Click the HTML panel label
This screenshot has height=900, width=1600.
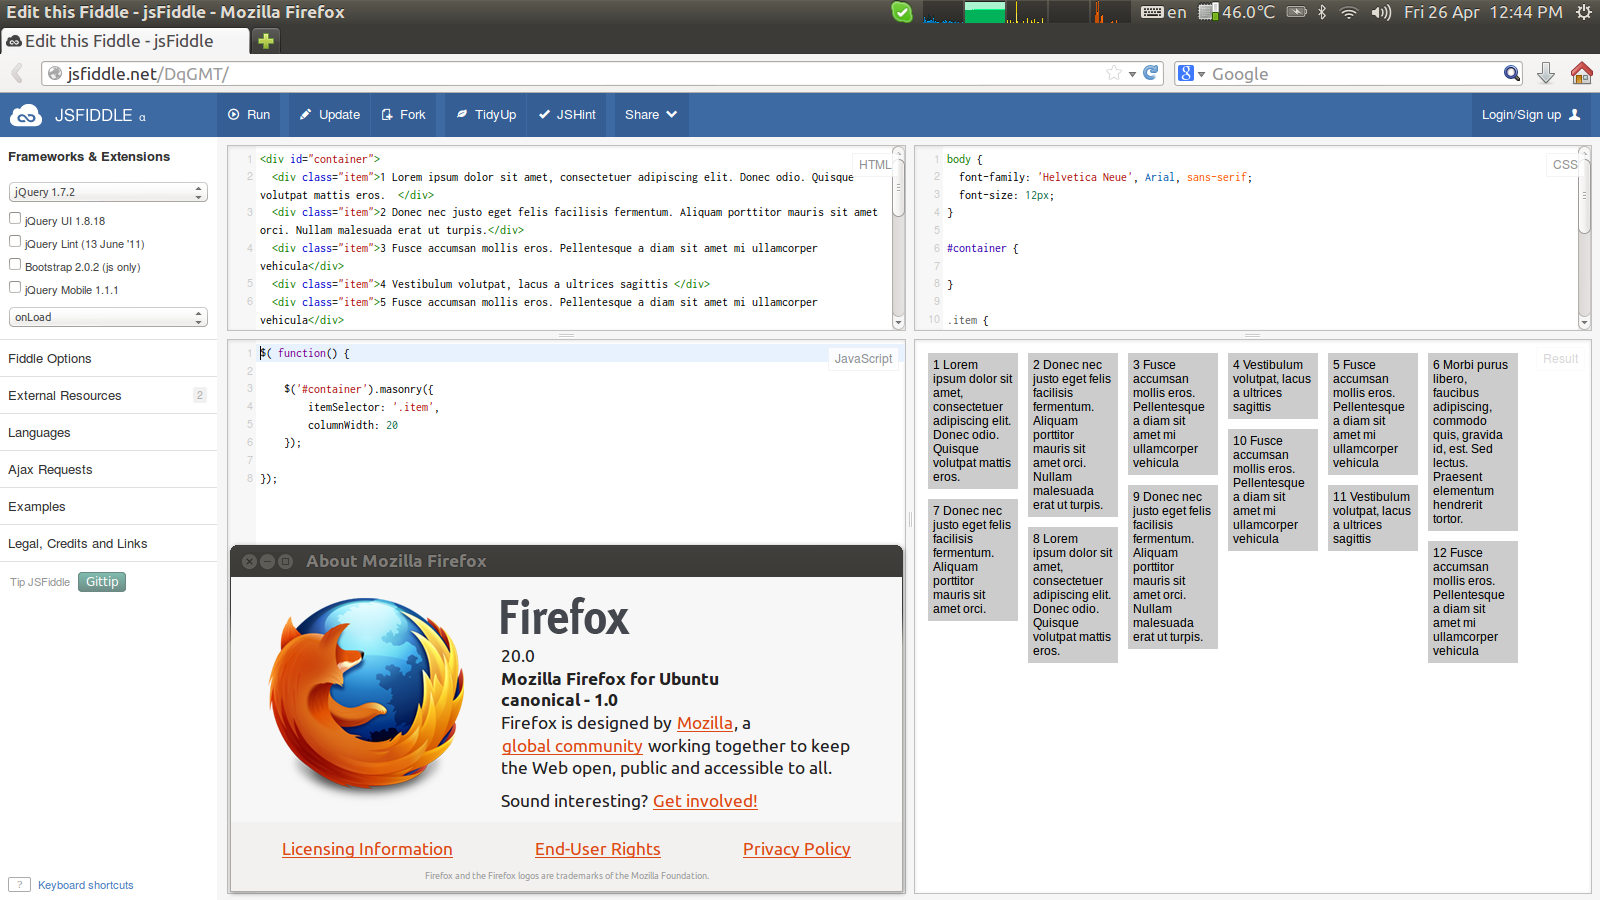pos(874,165)
